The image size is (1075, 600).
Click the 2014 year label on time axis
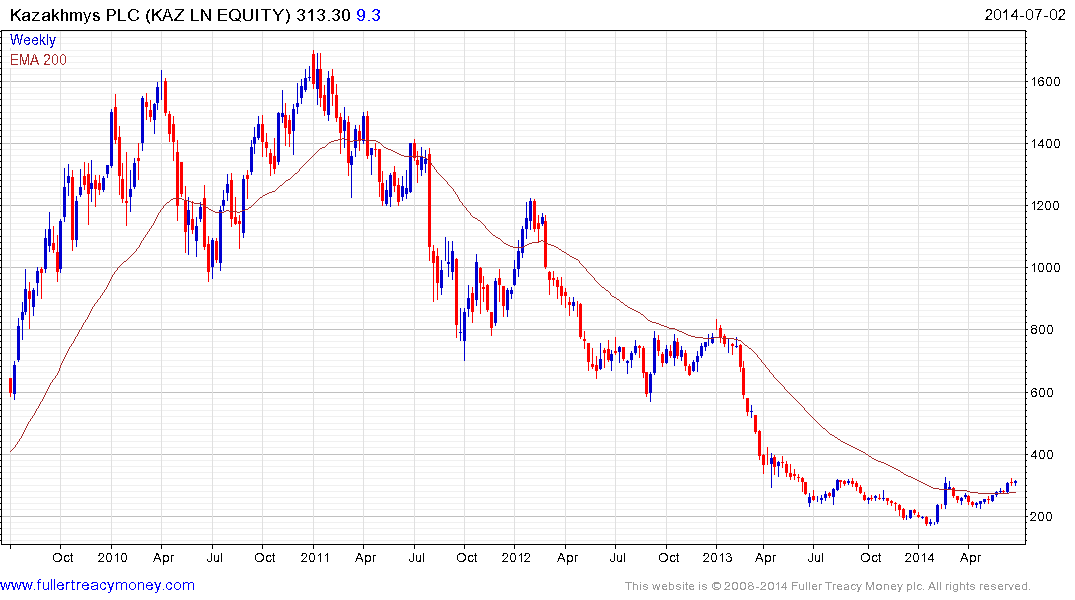click(919, 557)
